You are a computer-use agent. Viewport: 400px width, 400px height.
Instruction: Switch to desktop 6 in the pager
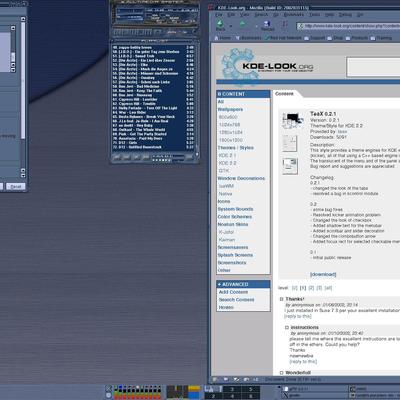pos(251,396)
